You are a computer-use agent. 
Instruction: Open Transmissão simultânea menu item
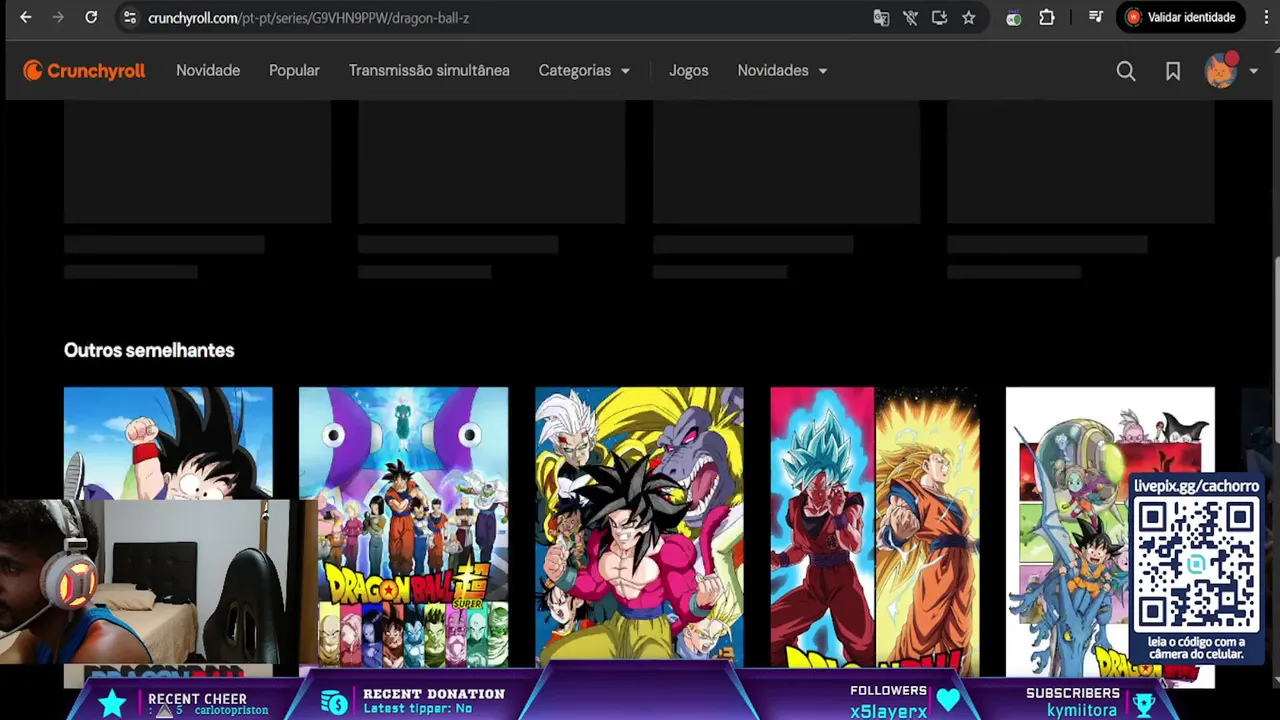tap(429, 70)
